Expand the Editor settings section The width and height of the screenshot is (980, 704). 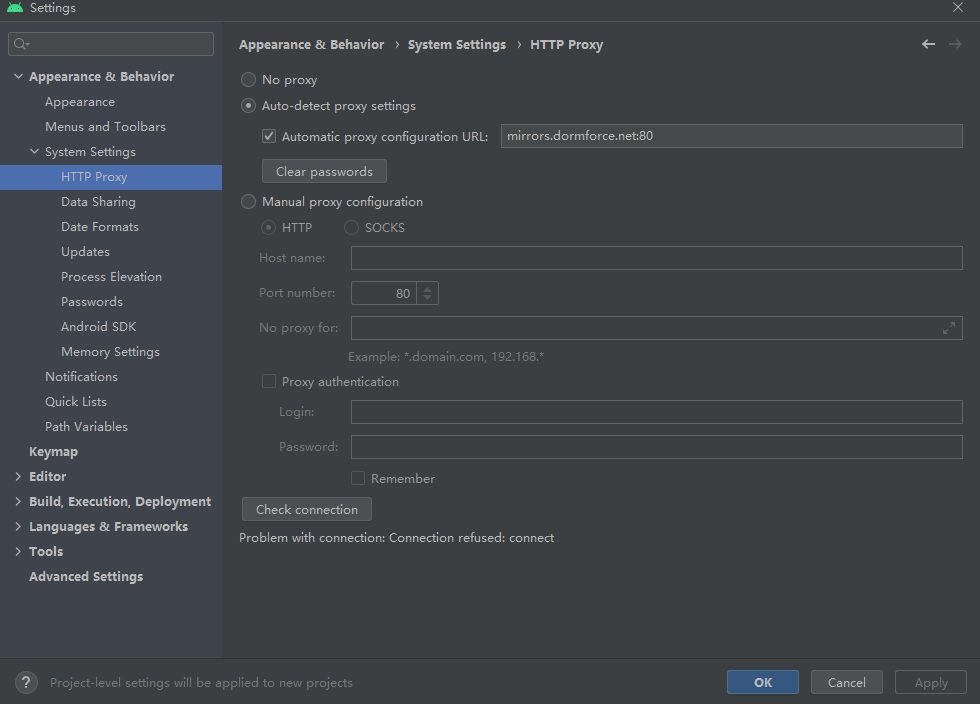tap(18, 477)
